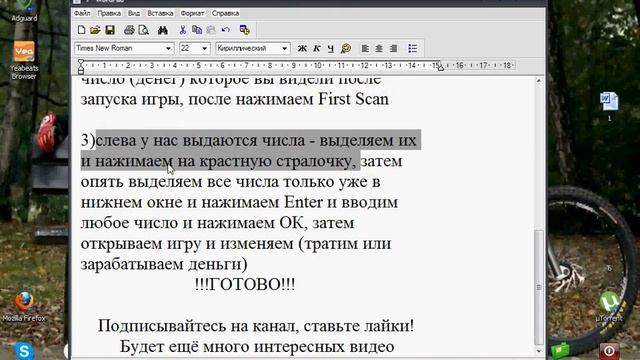Click left indent marker on ruler

81,67
